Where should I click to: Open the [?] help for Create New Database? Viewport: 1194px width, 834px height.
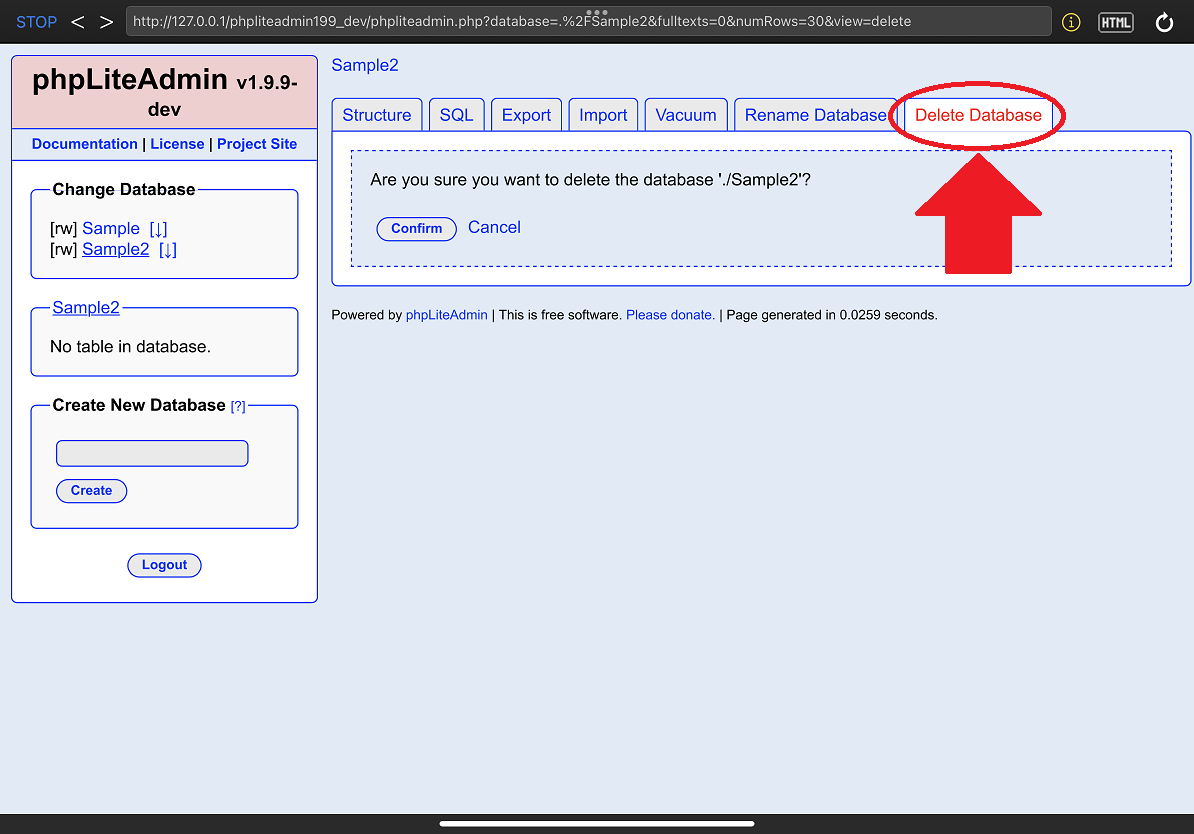click(x=238, y=406)
